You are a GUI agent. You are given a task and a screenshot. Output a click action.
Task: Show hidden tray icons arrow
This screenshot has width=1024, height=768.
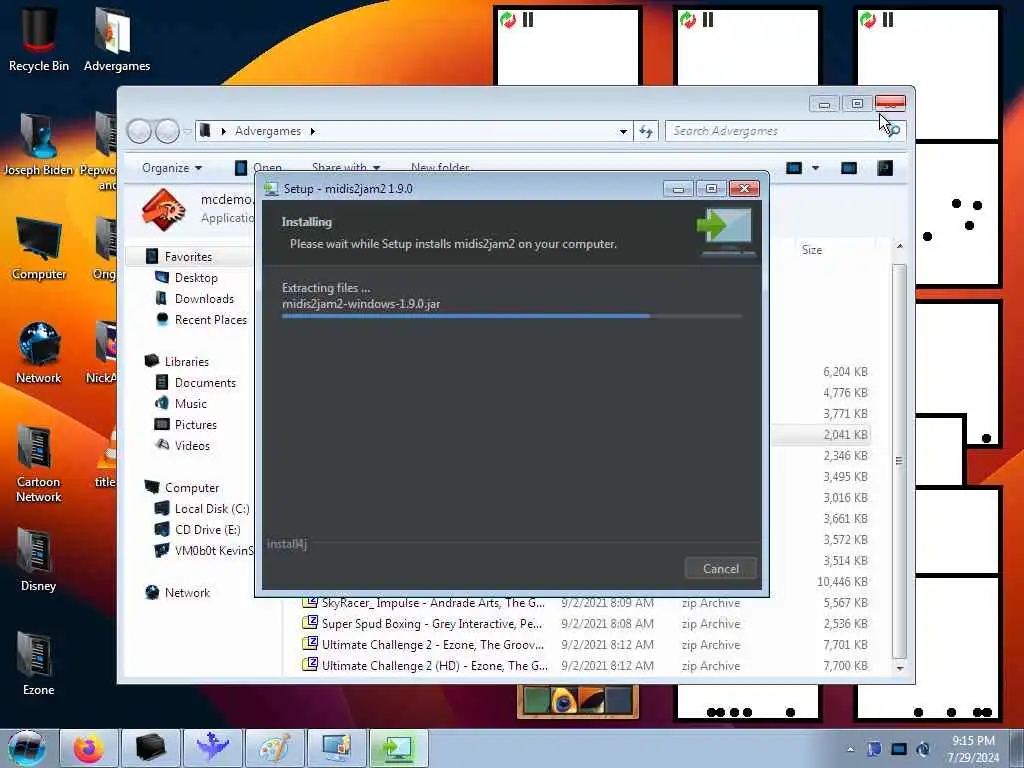pyautogui.click(x=850, y=749)
